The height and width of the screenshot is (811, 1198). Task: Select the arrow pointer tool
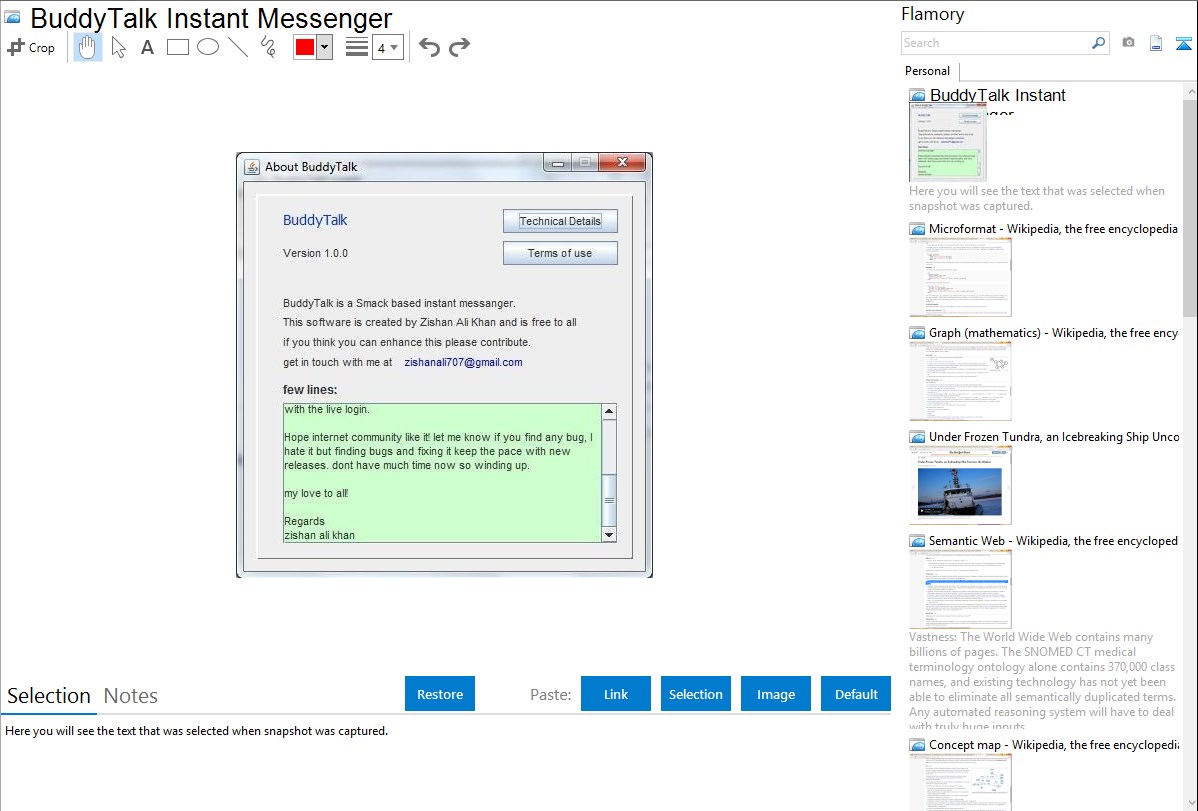coord(118,47)
